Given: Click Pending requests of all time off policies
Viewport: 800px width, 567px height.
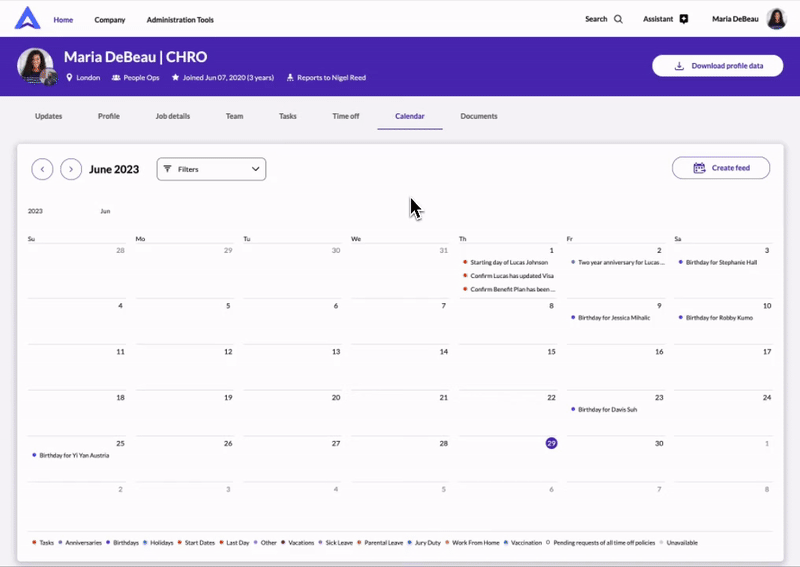Looking at the screenshot, I should tap(601, 543).
